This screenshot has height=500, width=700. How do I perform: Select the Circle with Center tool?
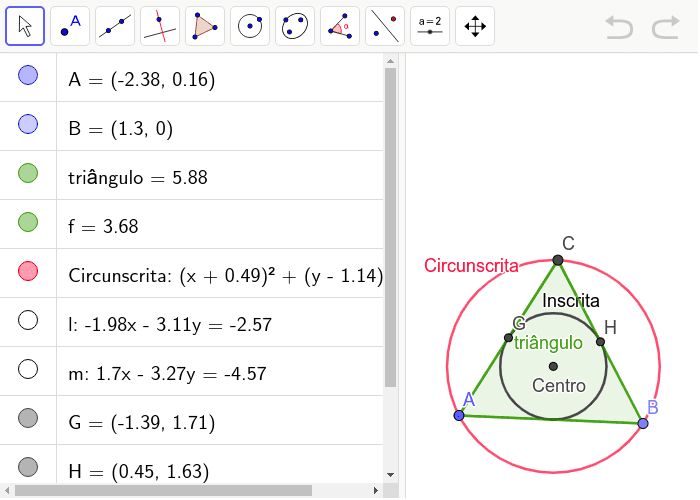coord(250,26)
